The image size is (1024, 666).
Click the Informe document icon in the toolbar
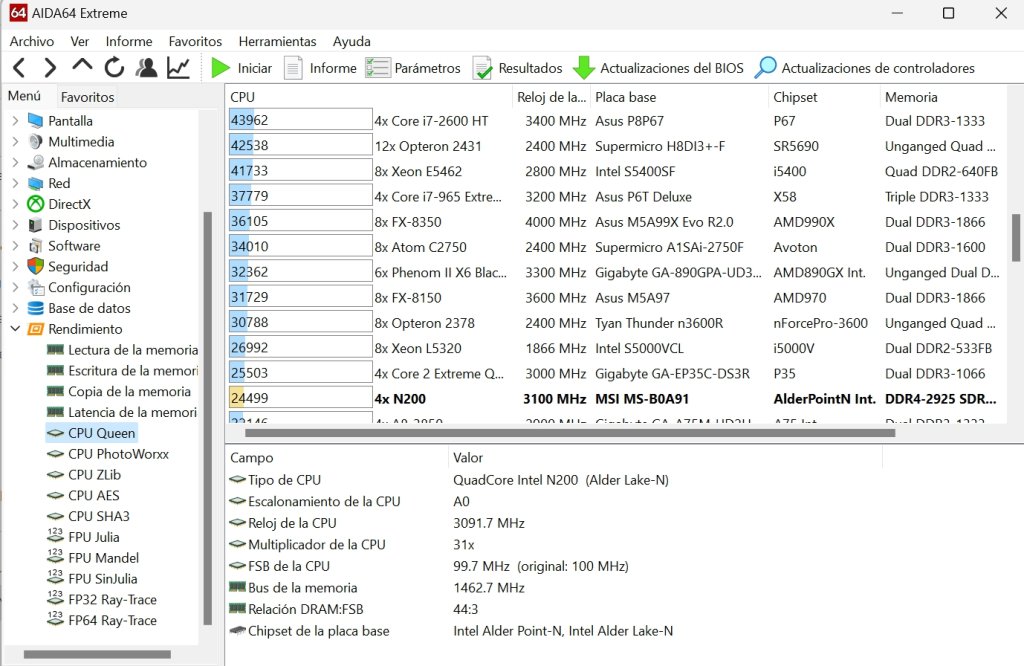pos(293,68)
